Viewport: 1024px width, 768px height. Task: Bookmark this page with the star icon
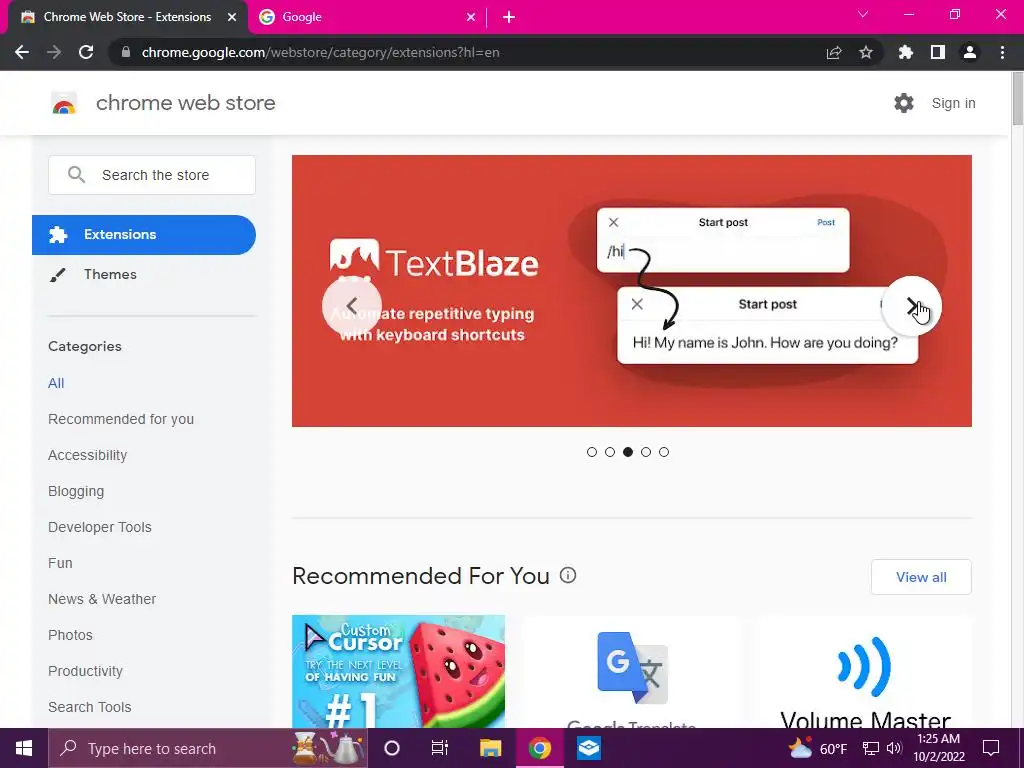(866, 52)
